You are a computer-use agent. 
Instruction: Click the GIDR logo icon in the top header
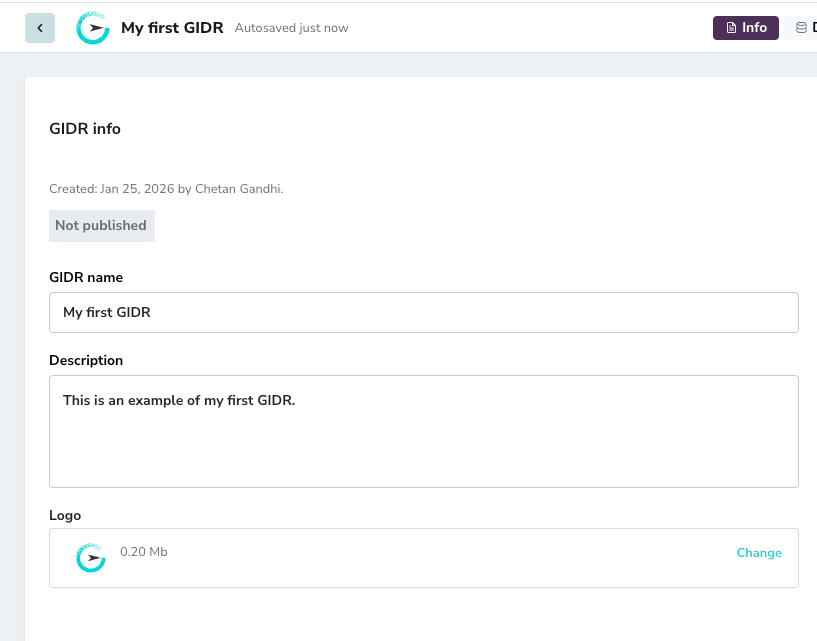(92, 27)
